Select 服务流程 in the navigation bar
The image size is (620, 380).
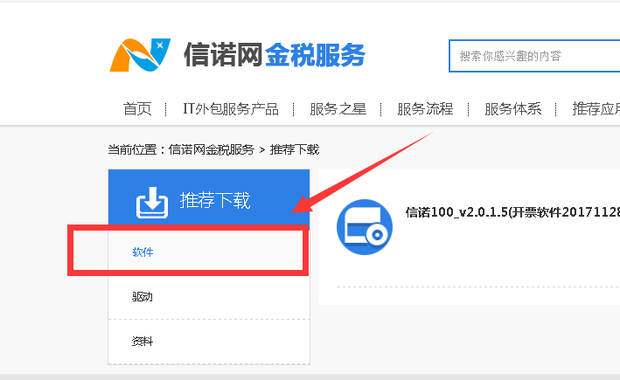coord(425,109)
